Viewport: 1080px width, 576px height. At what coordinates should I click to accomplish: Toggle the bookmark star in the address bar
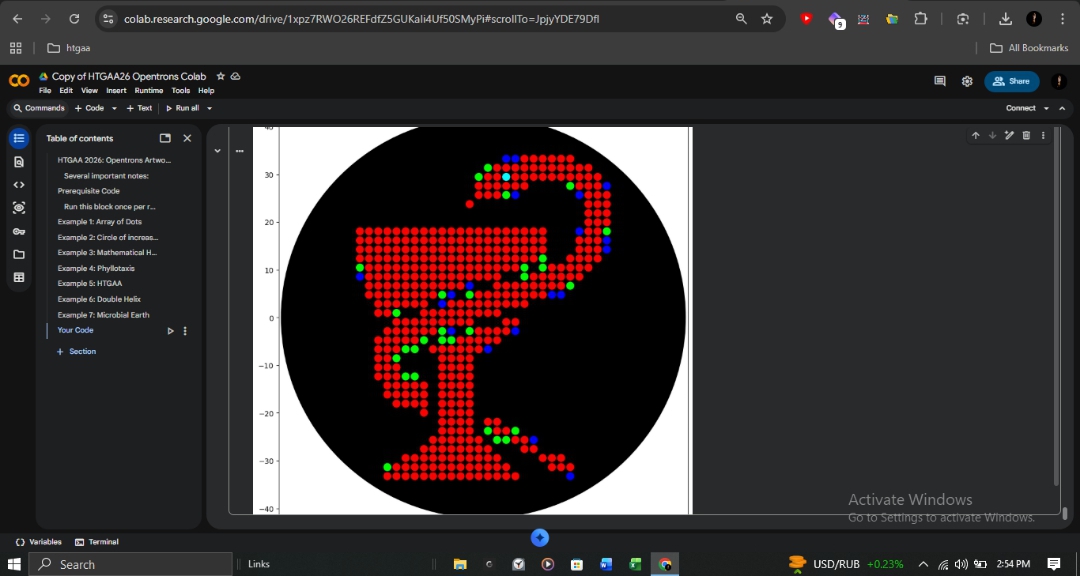click(x=769, y=18)
